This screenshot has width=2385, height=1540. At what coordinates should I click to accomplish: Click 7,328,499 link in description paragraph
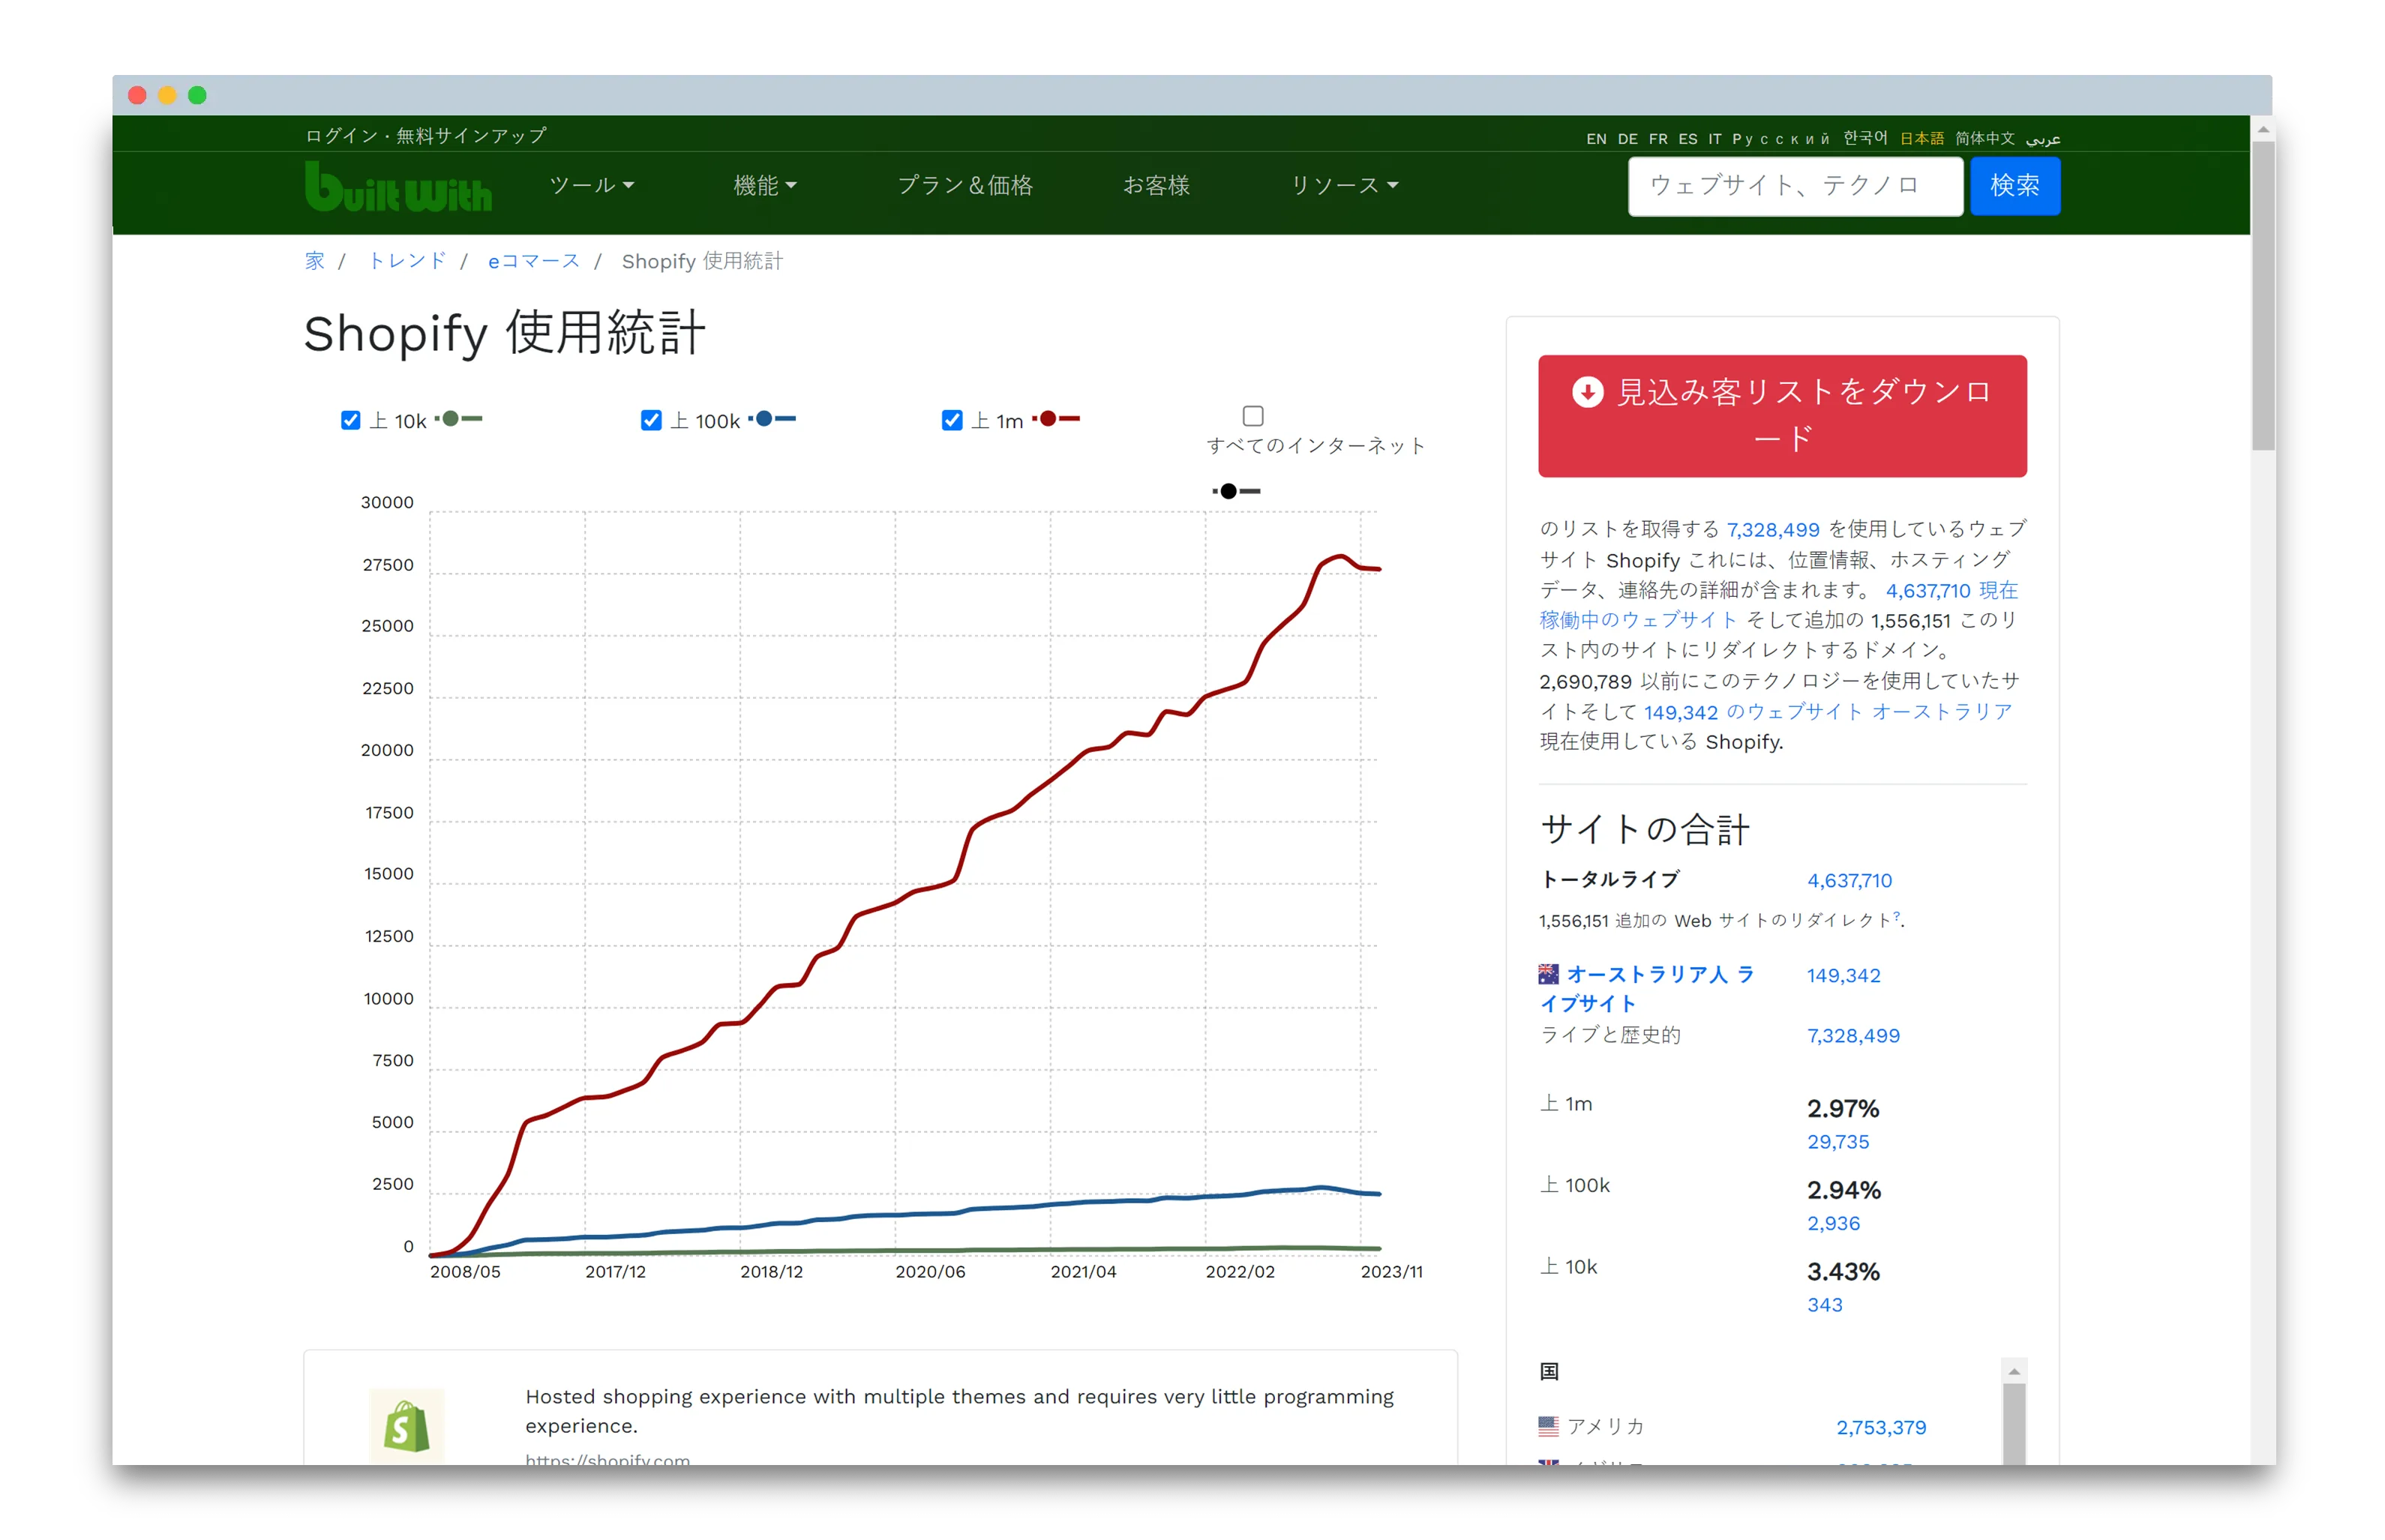coord(1773,530)
